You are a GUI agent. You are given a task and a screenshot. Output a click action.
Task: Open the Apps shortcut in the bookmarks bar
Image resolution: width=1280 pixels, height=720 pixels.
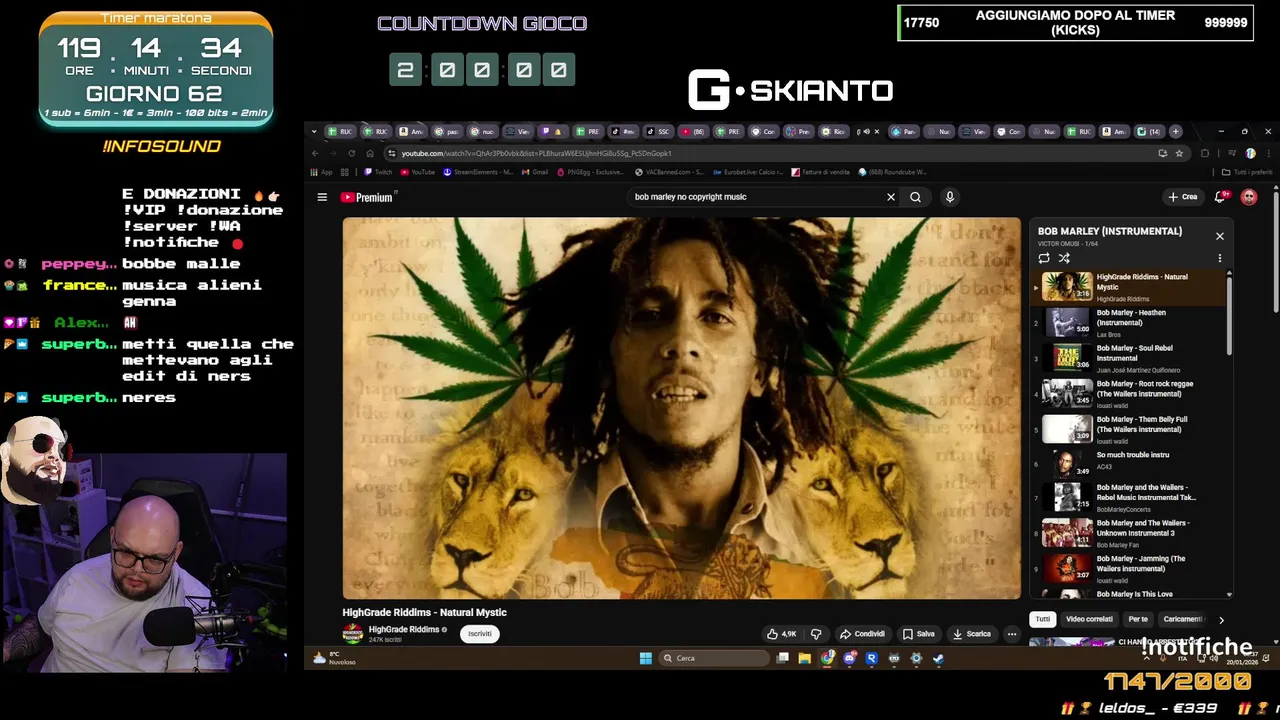[x=321, y=172]
